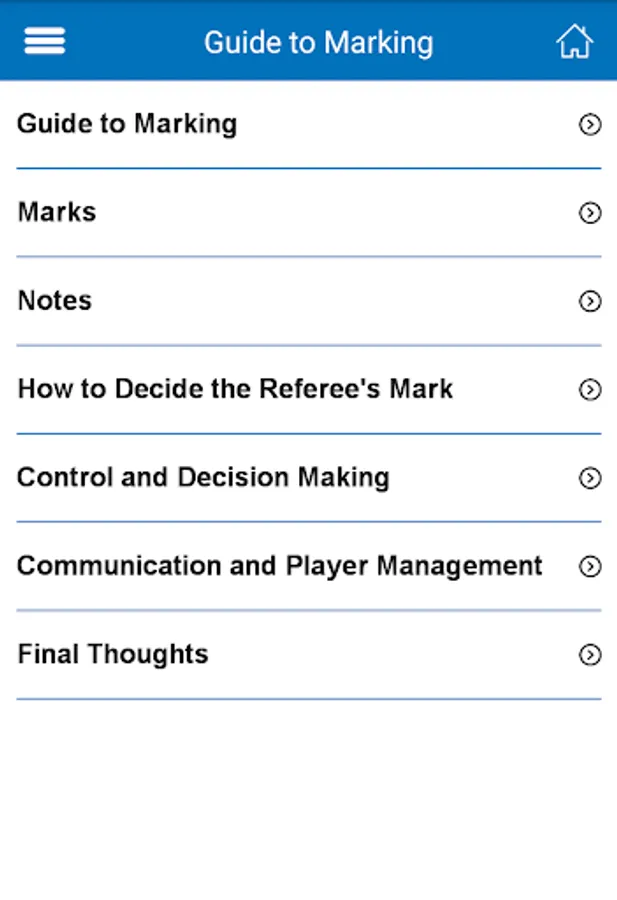
Task: Click the Guide to Marking header title
Action: coord(319,43)
